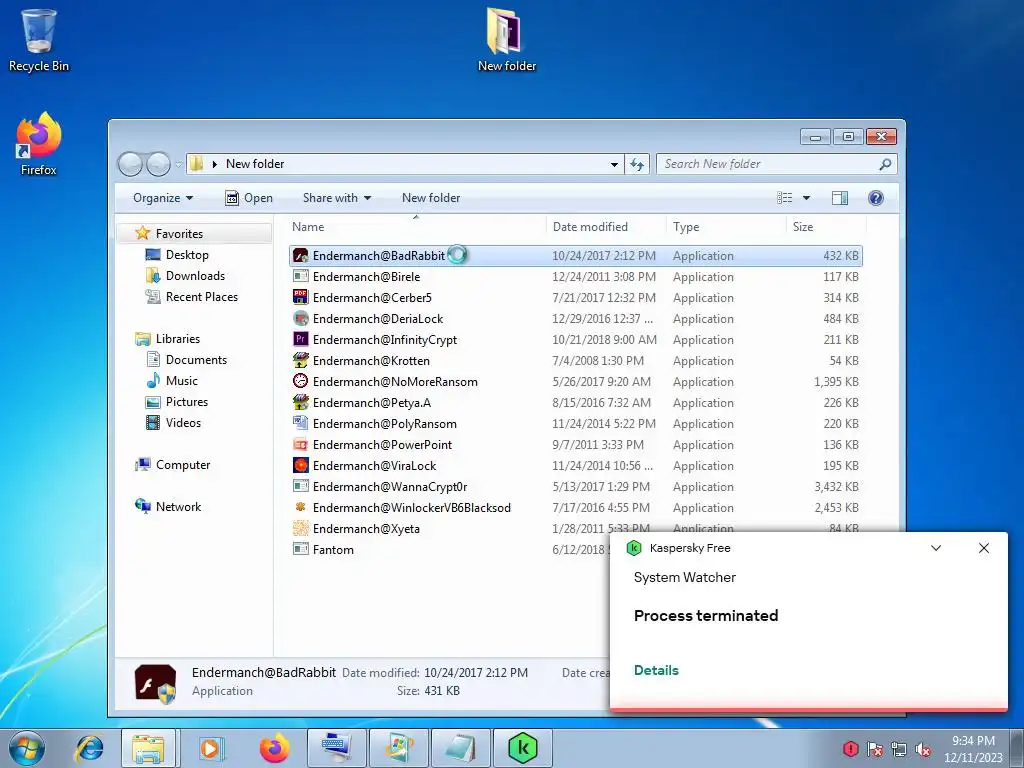The height and width of the screenshot is (768, 1024).
Task: Click the Explorer Back navigation button
Action: [x=130, y=164]
